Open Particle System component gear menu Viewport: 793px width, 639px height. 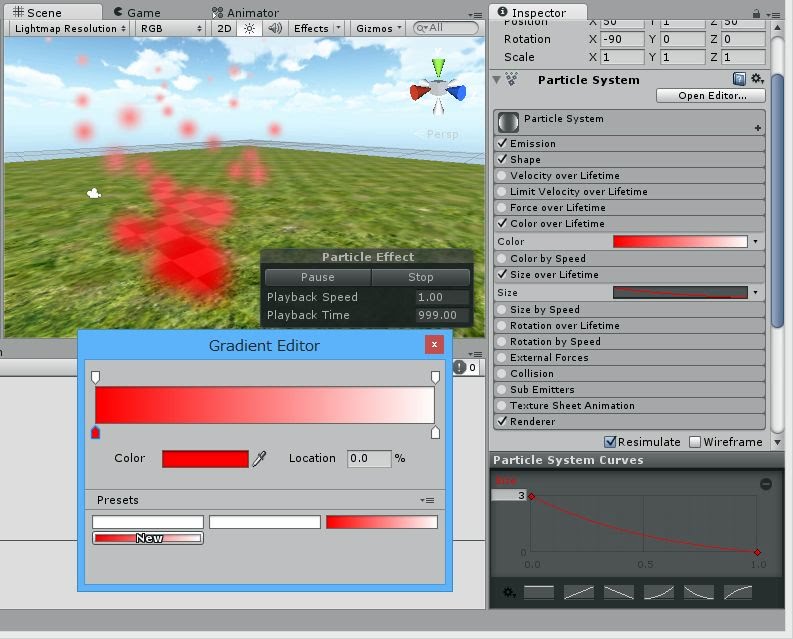pos(757,79)
